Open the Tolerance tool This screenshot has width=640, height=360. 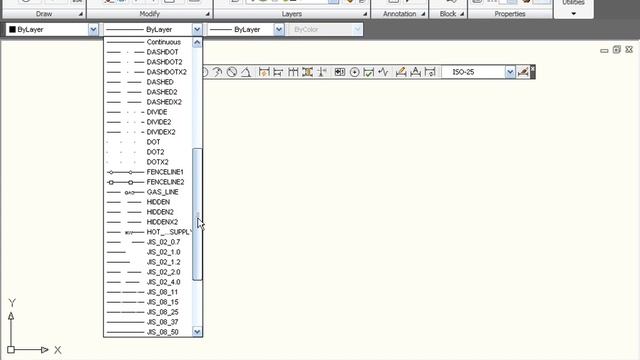pyautogui.click(x=340, y=72)
